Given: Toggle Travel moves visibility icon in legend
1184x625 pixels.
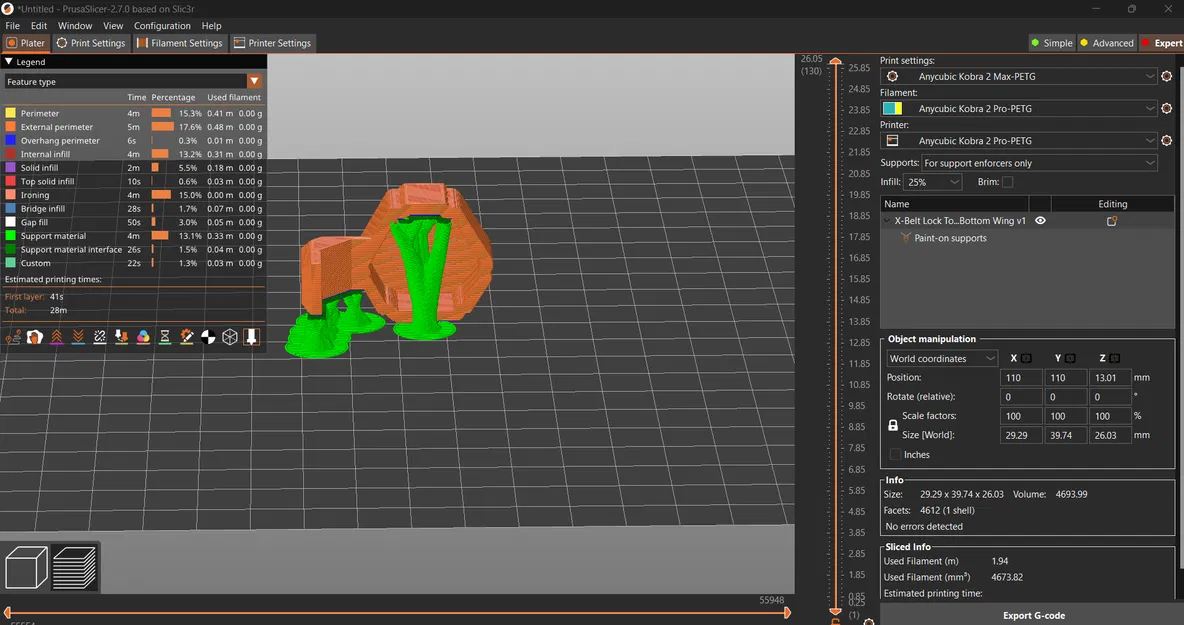Looking at the screenshot, I should 14,337.
